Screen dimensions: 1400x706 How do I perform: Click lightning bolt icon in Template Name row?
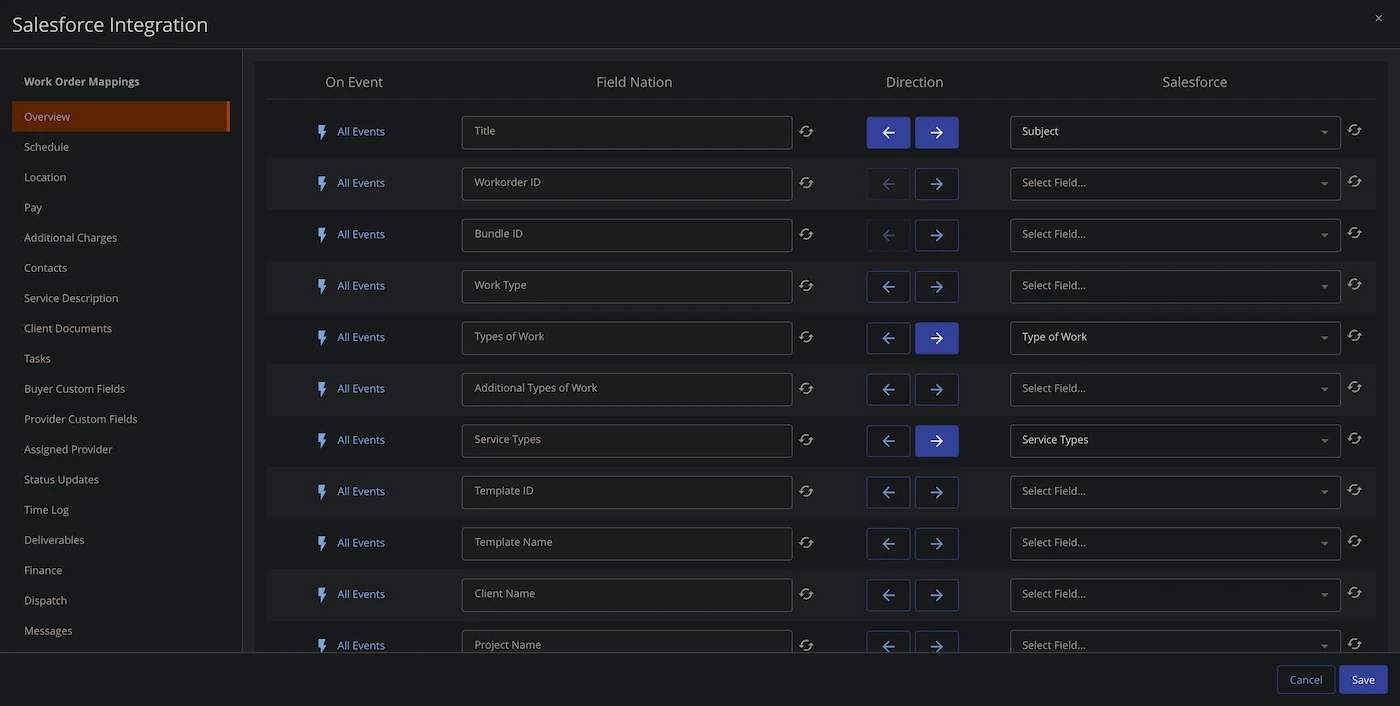(322, 544)
